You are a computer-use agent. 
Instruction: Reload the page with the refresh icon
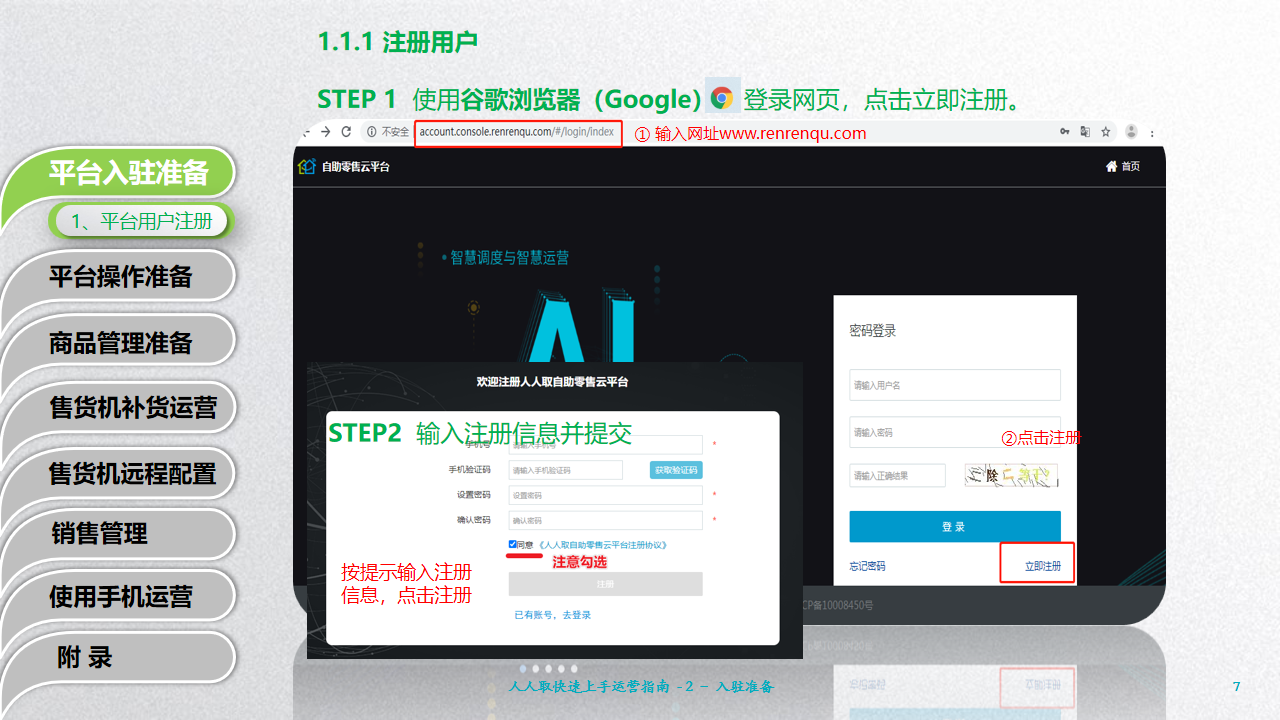(346, 132)
